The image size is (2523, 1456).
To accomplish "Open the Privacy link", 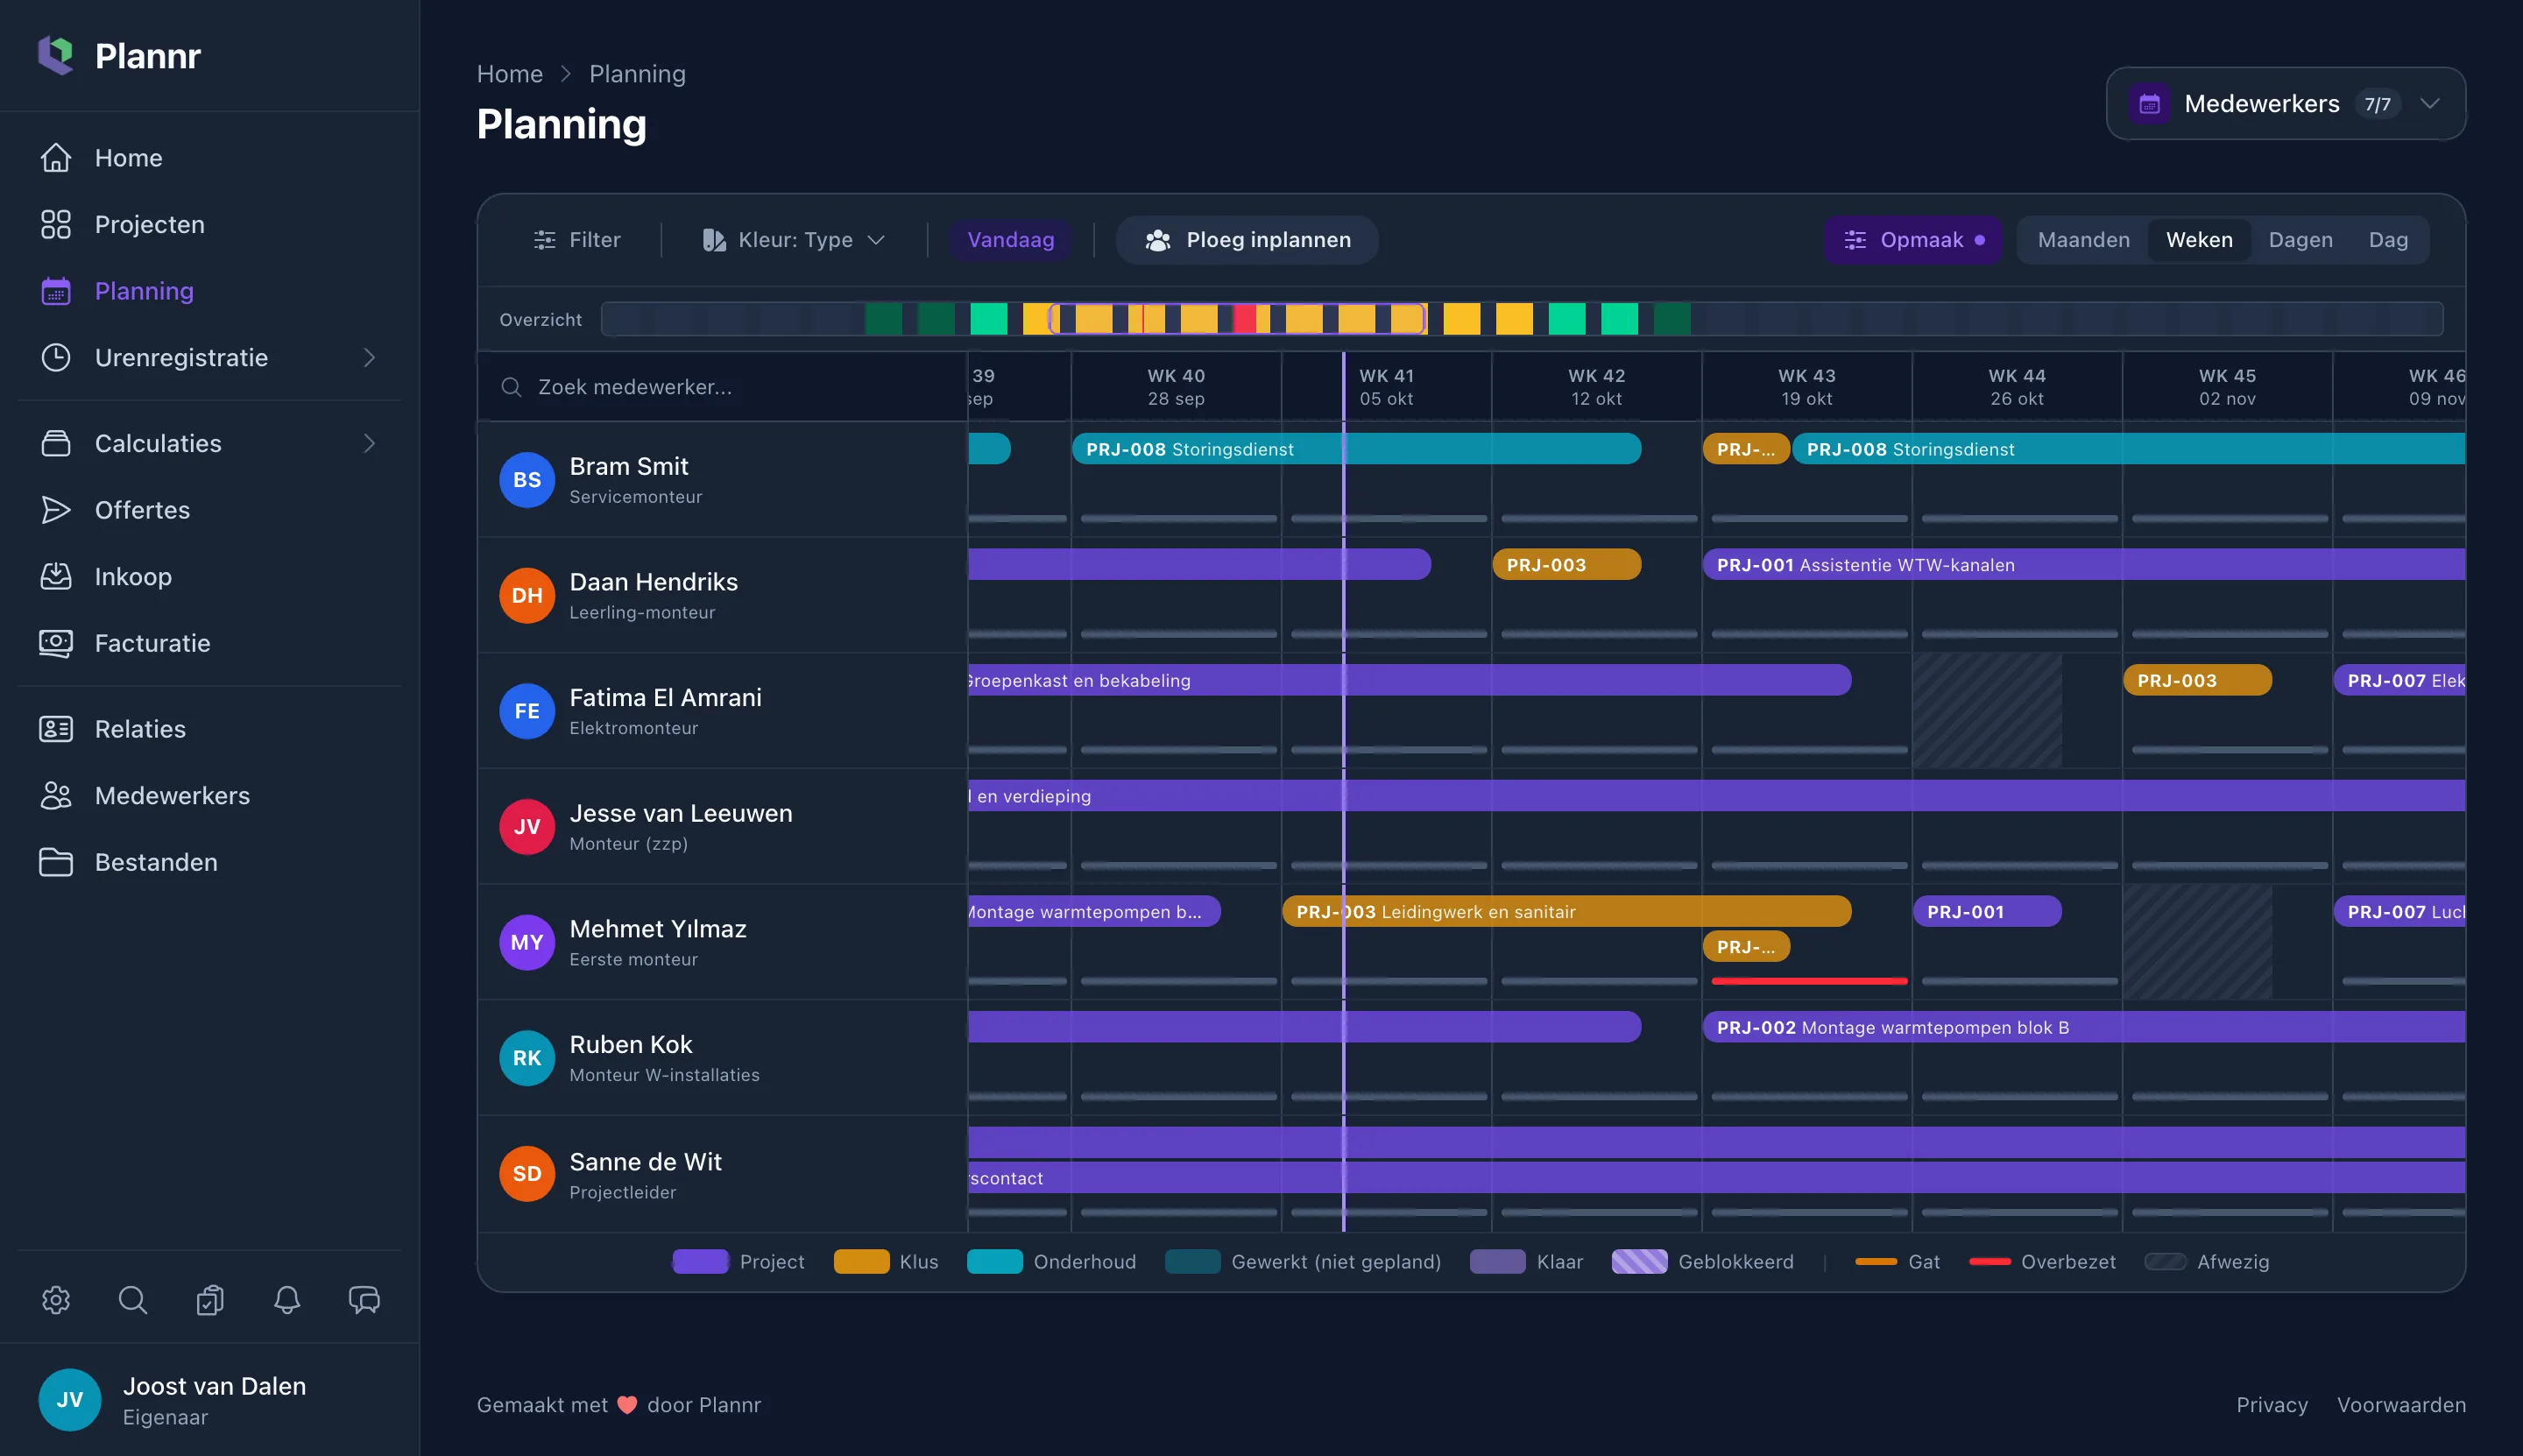I will [2272, 1405].
